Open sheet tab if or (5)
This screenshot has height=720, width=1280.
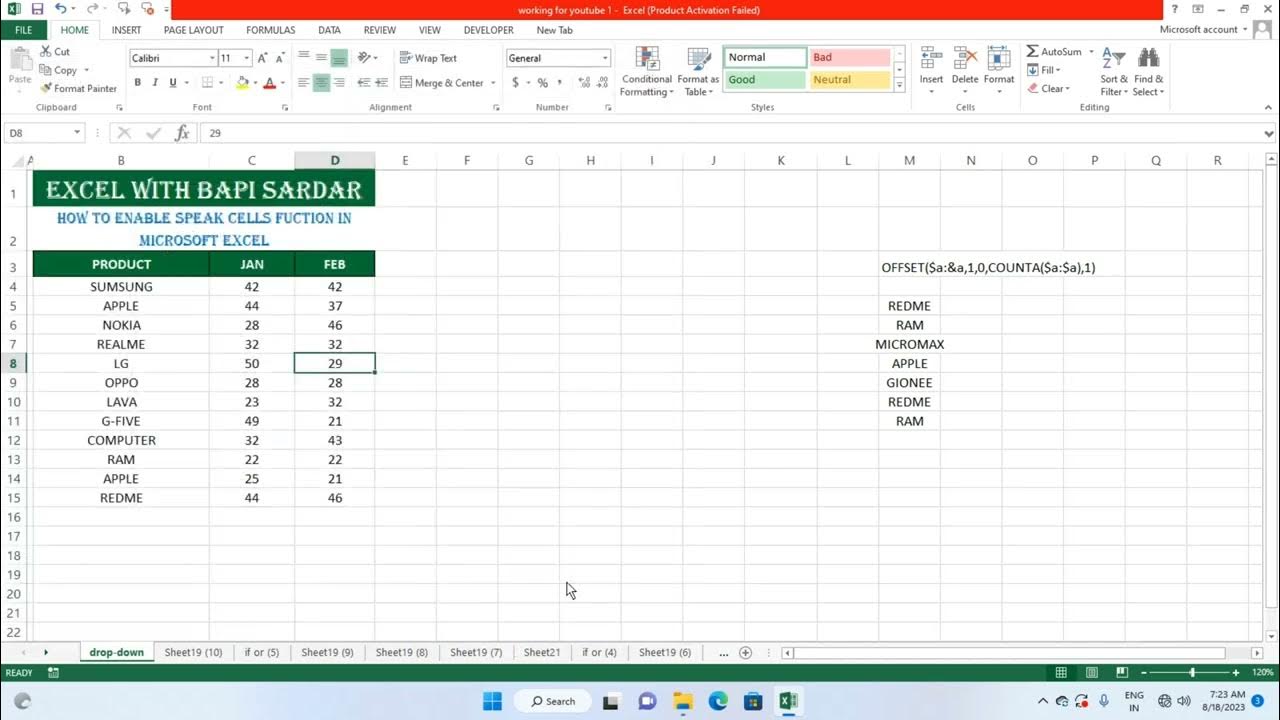[x=262, y=652]
